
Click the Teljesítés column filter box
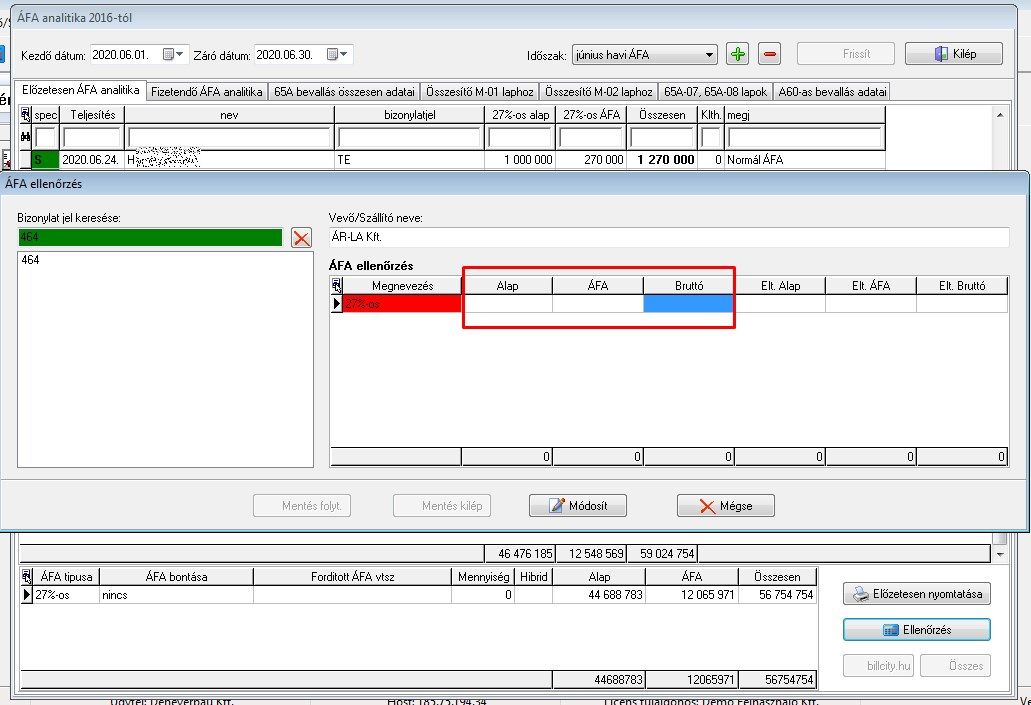pos(92,137)
